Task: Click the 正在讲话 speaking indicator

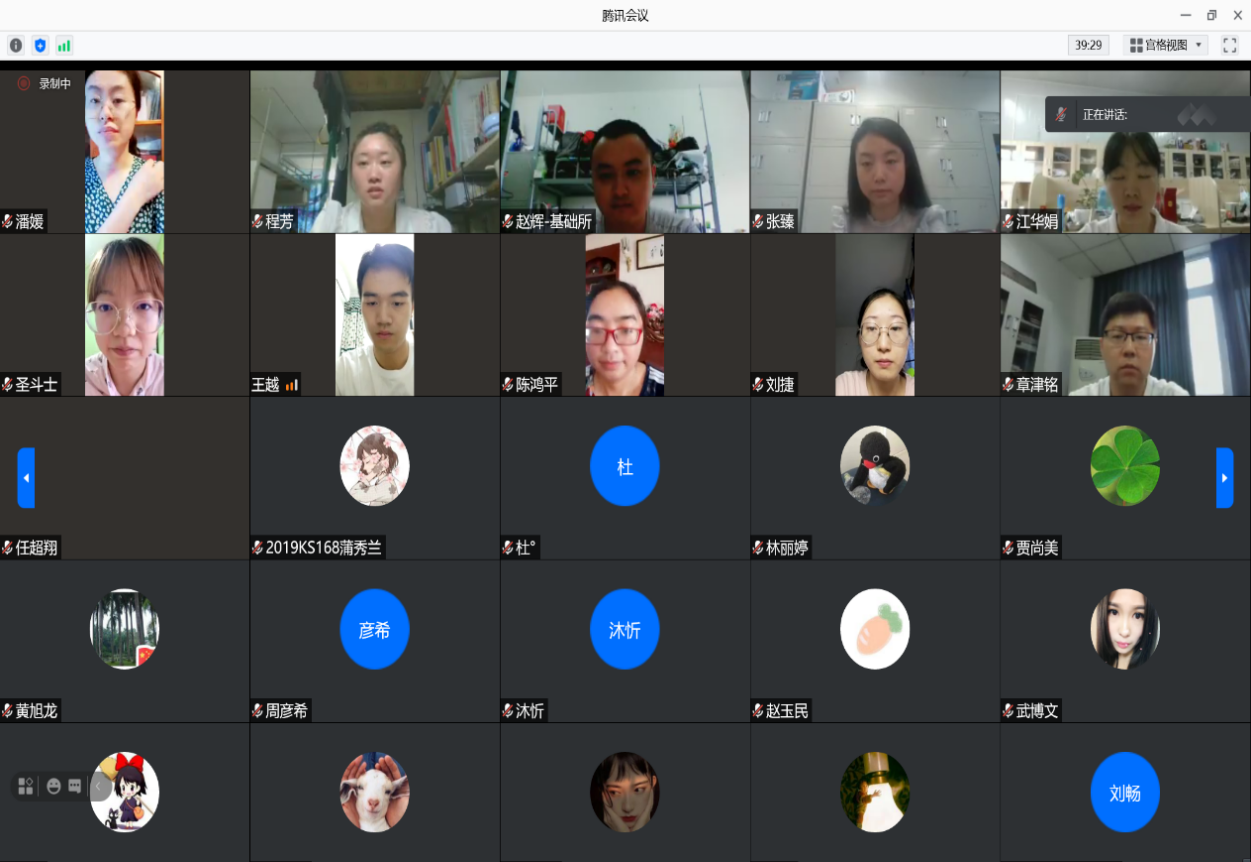Action: [x=1105, y=114]
